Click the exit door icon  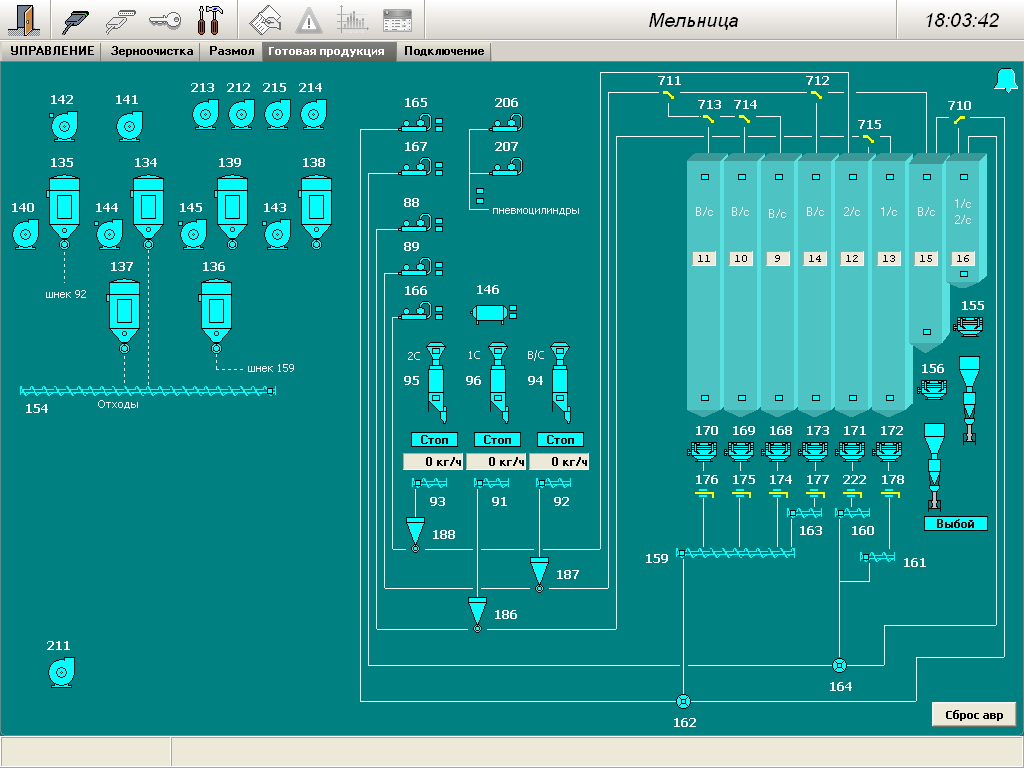point(26,20)
